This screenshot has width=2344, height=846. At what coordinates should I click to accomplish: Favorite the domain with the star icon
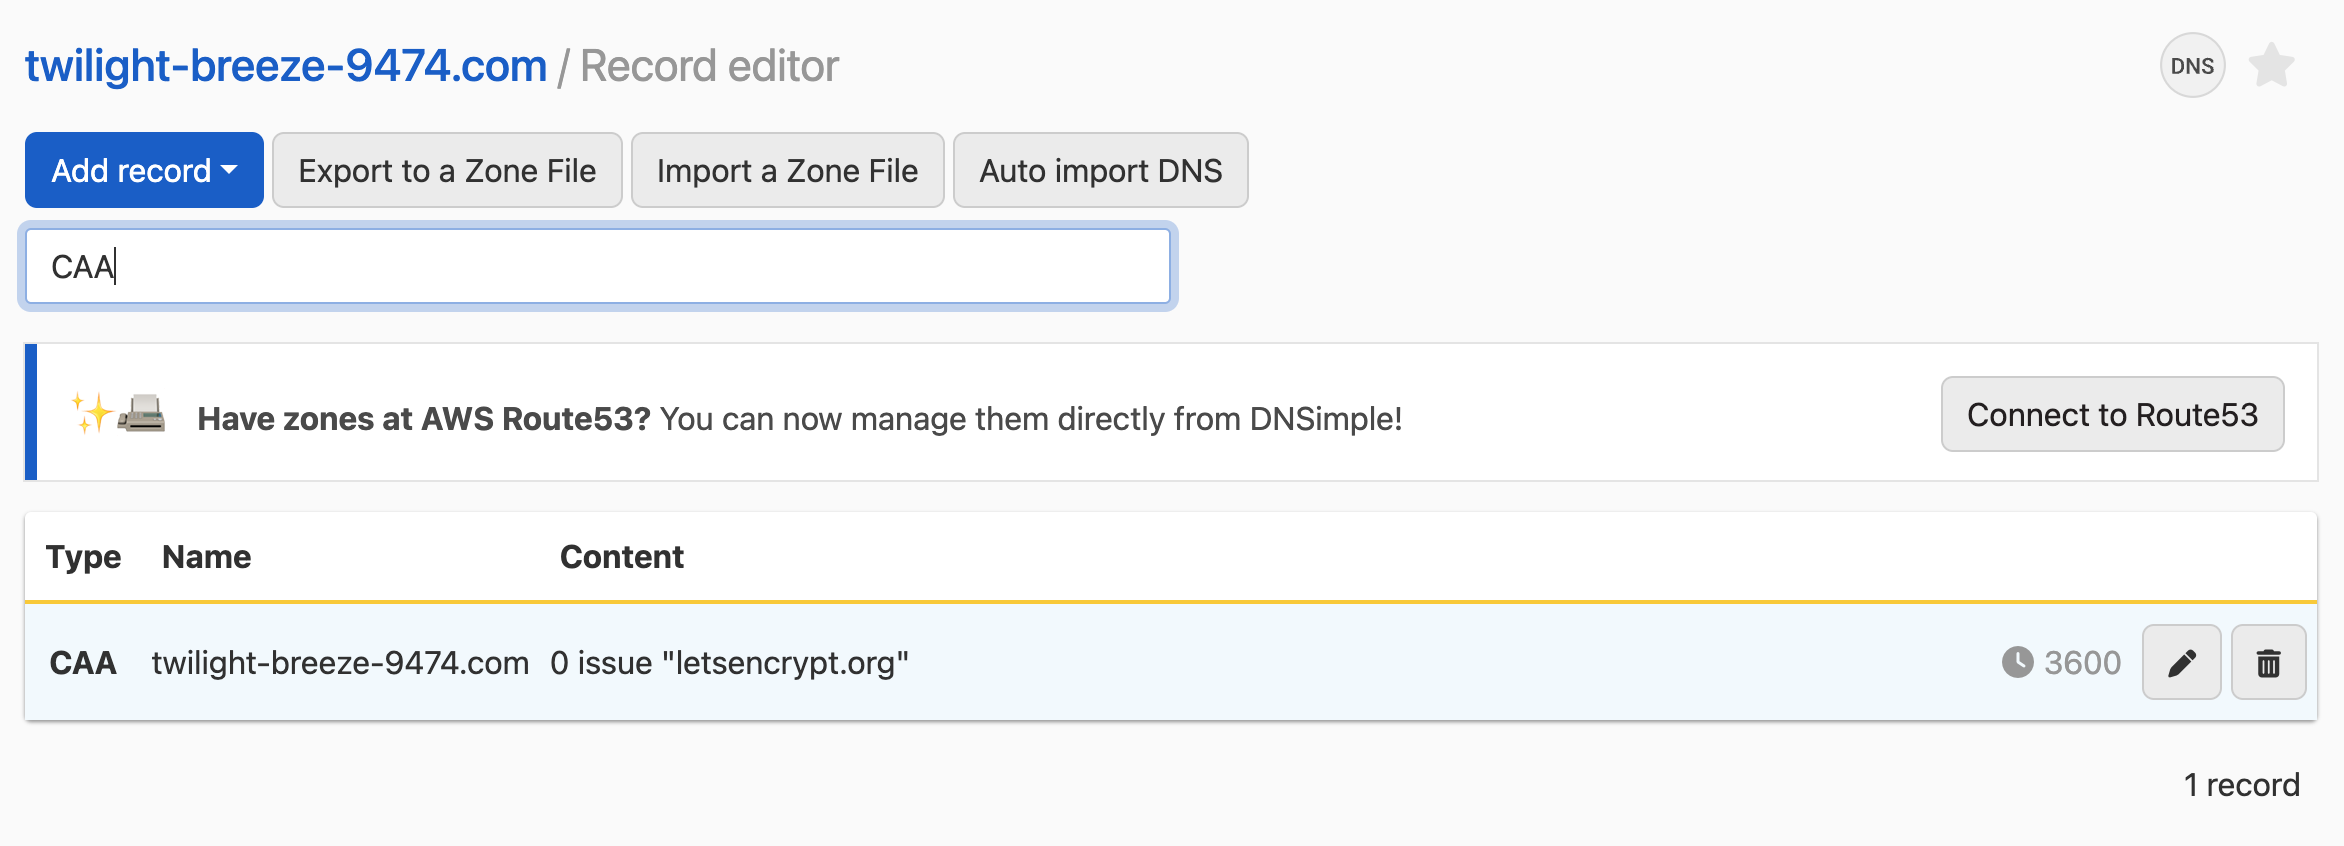tap(2271, 66)
